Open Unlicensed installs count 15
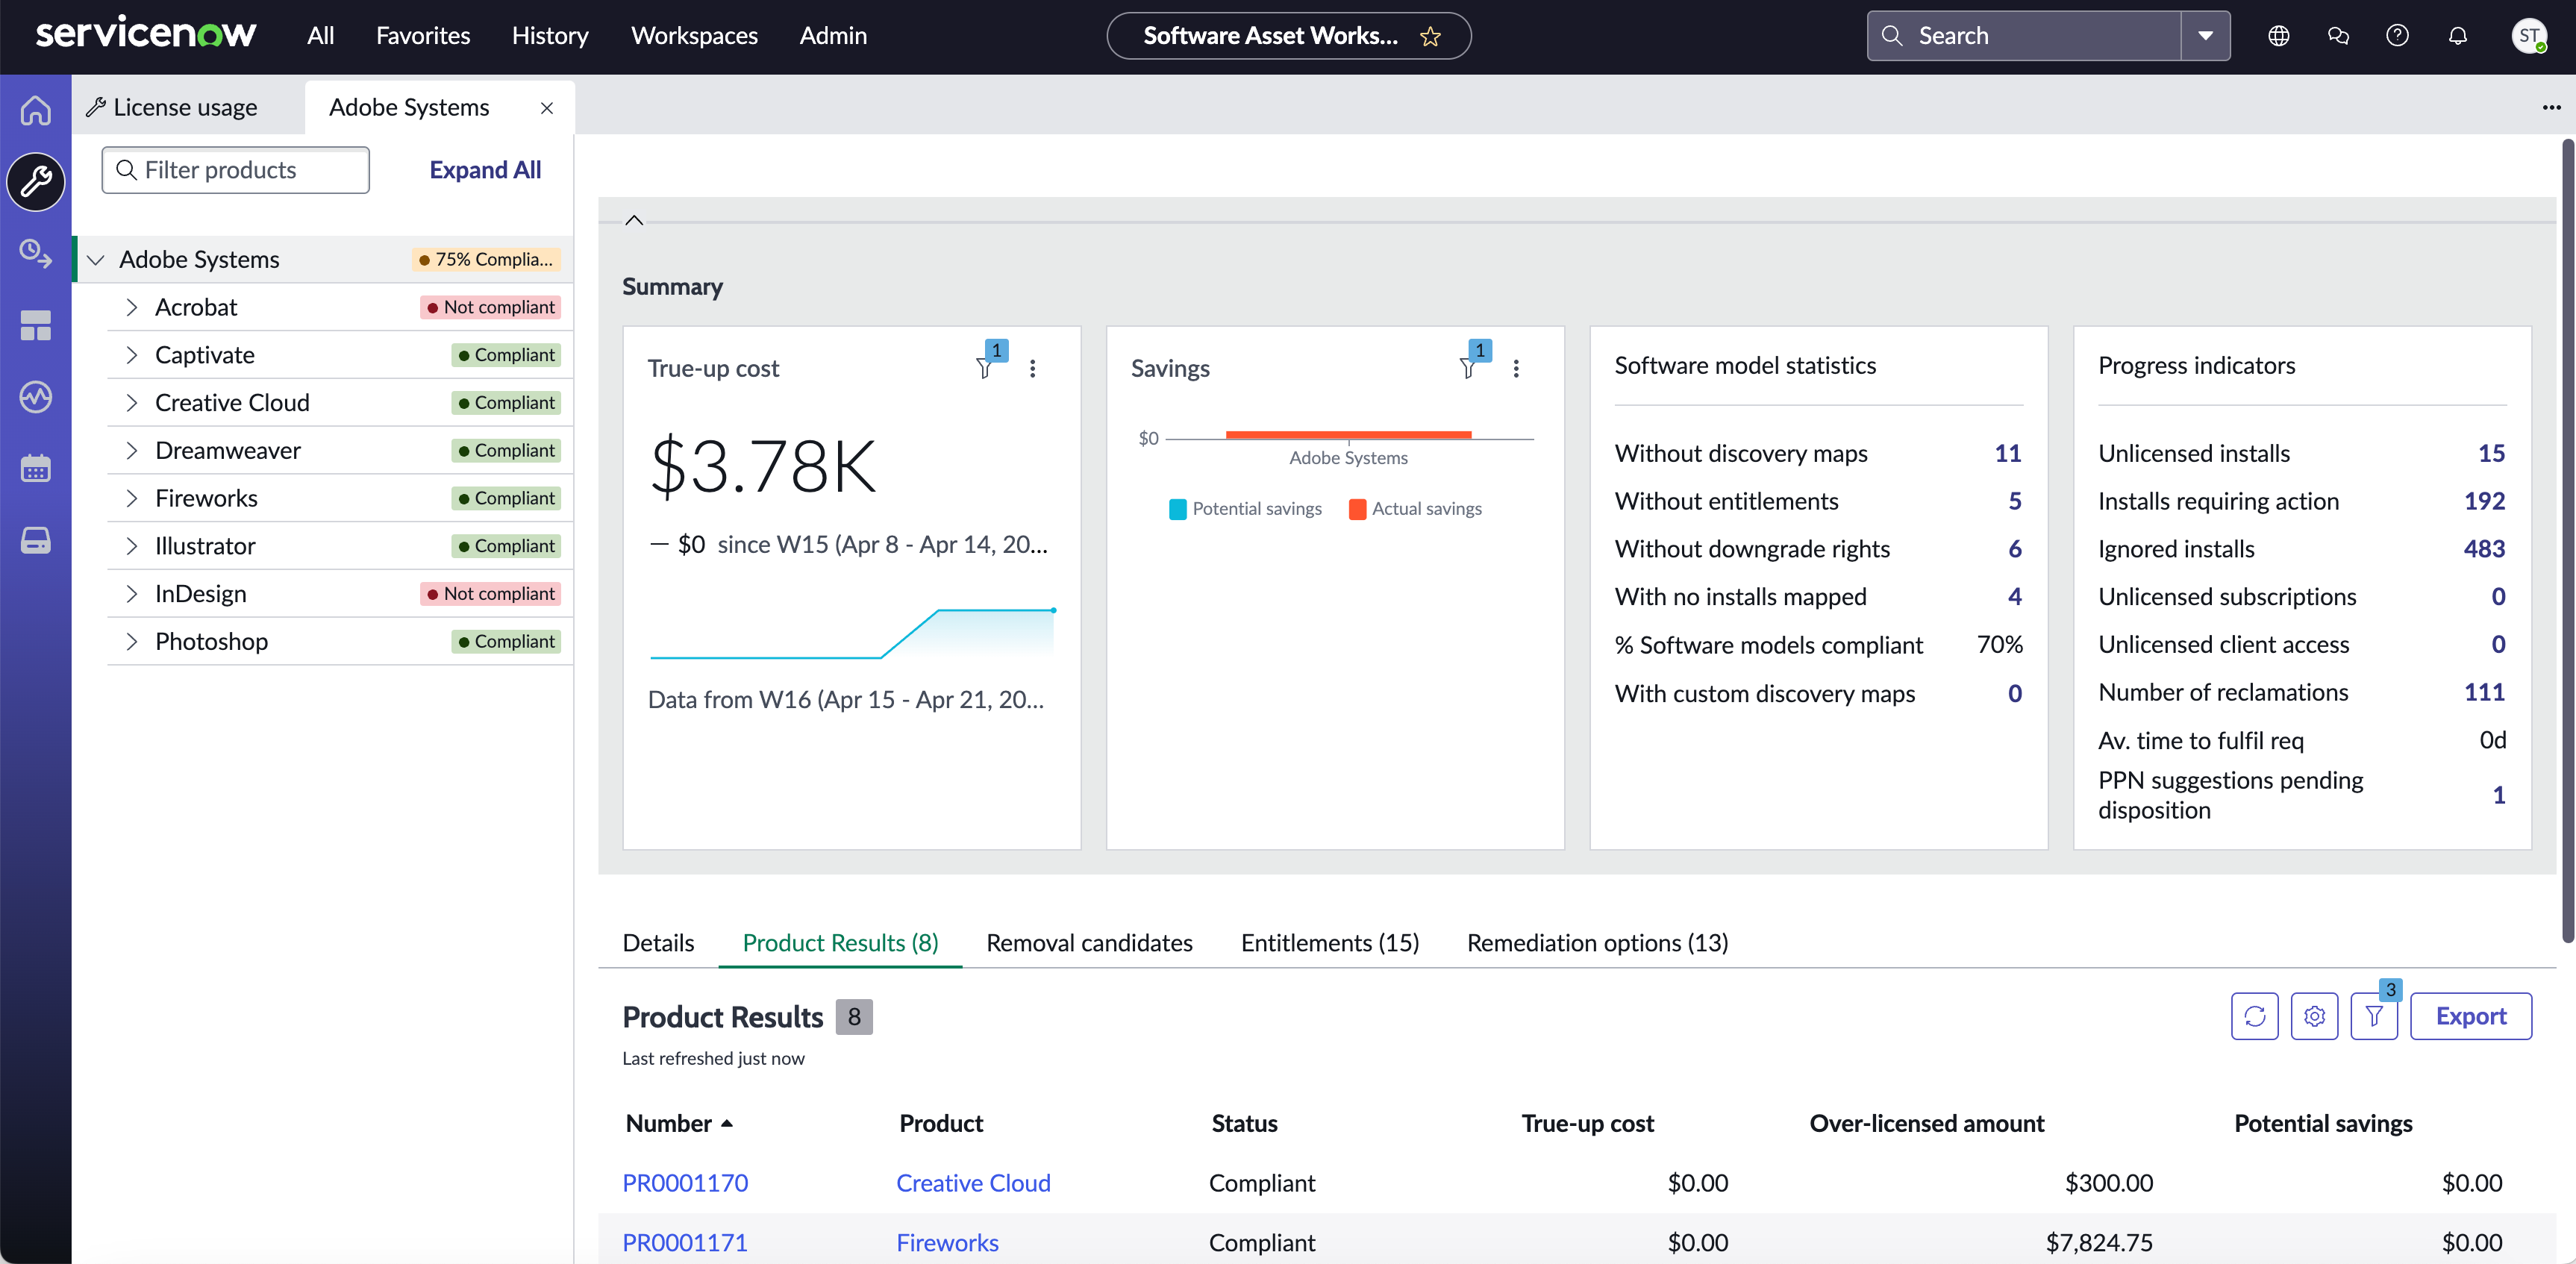This screenshot has height=1264, width=2576. (2491, 453)
